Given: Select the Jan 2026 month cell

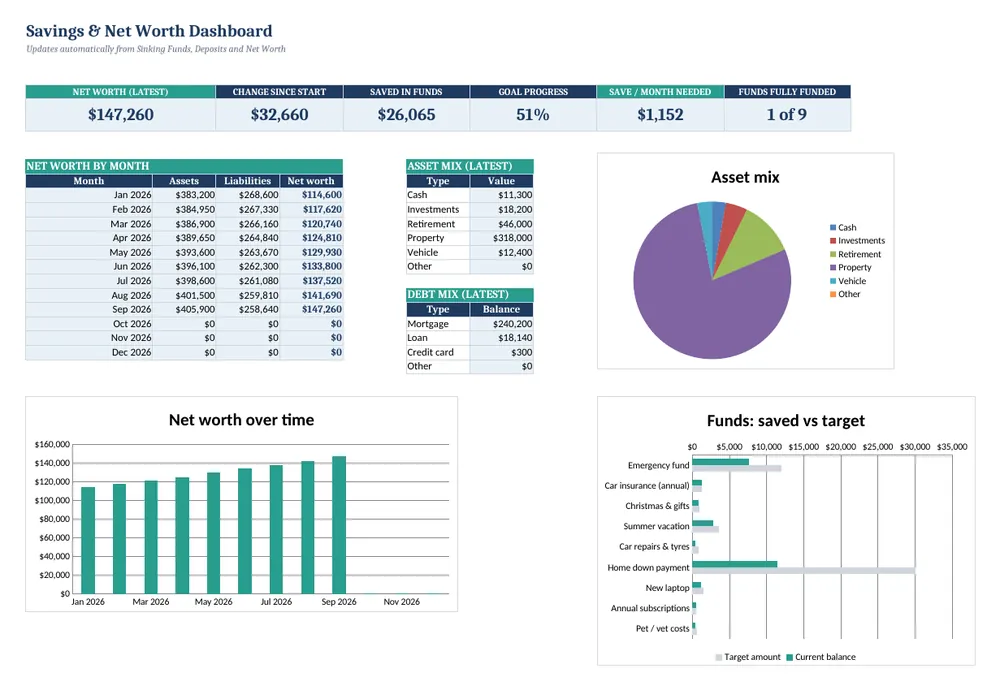Looking at the screenshot, I should click(89, 195).
